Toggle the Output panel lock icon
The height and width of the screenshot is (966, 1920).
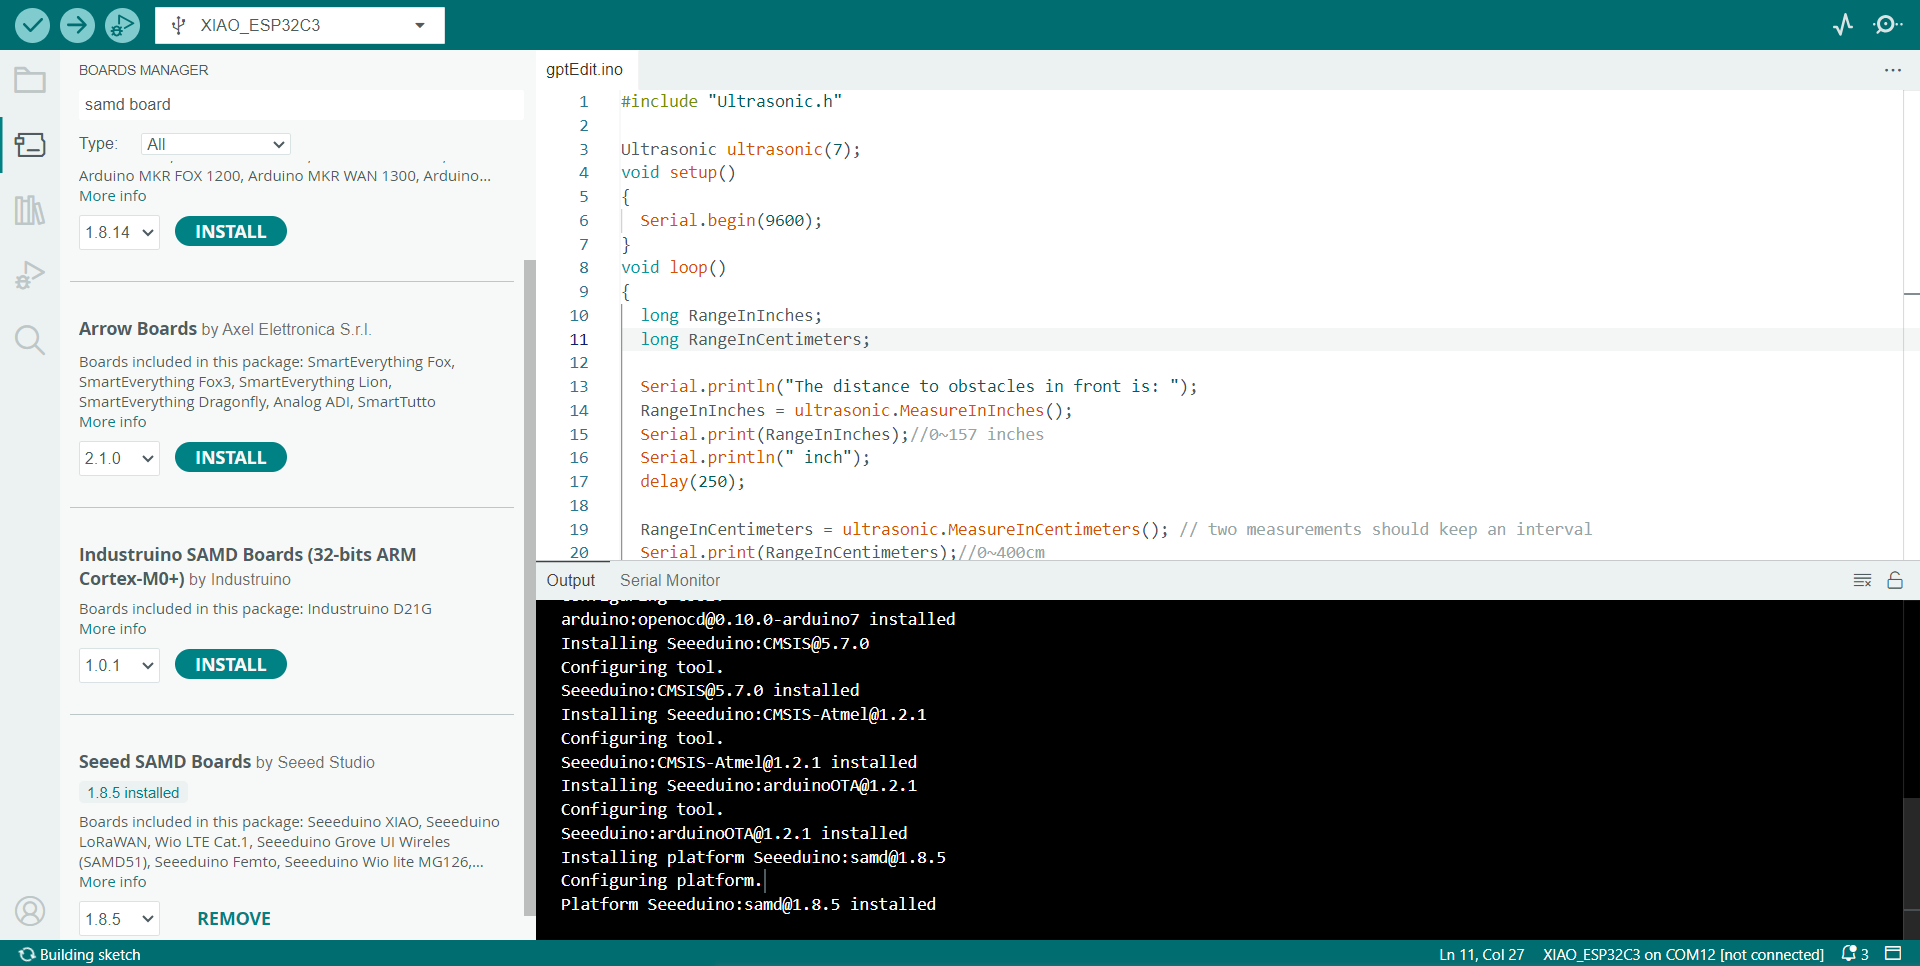coord(1895,580)
